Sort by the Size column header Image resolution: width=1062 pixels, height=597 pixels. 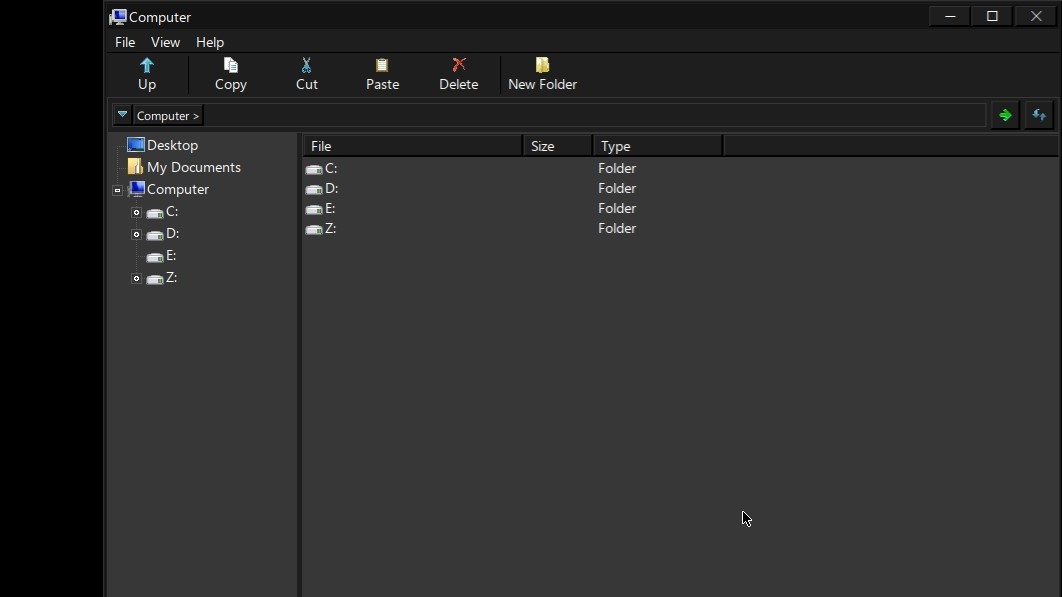[556, 146]
